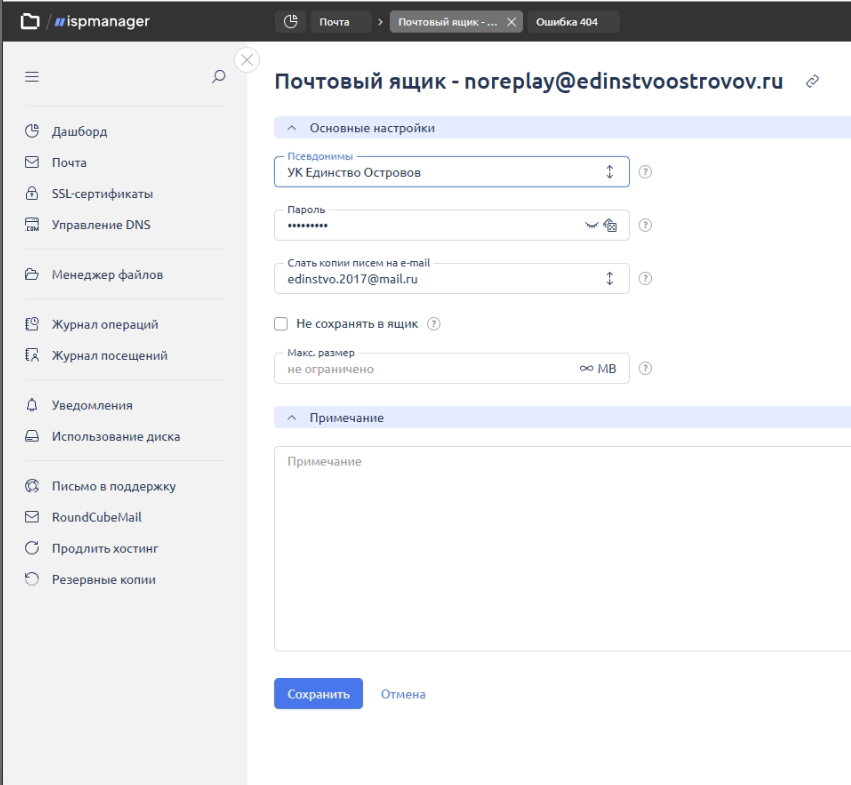
Task: Collapse the Основные настройки section
Action: [x=291, y=128]
